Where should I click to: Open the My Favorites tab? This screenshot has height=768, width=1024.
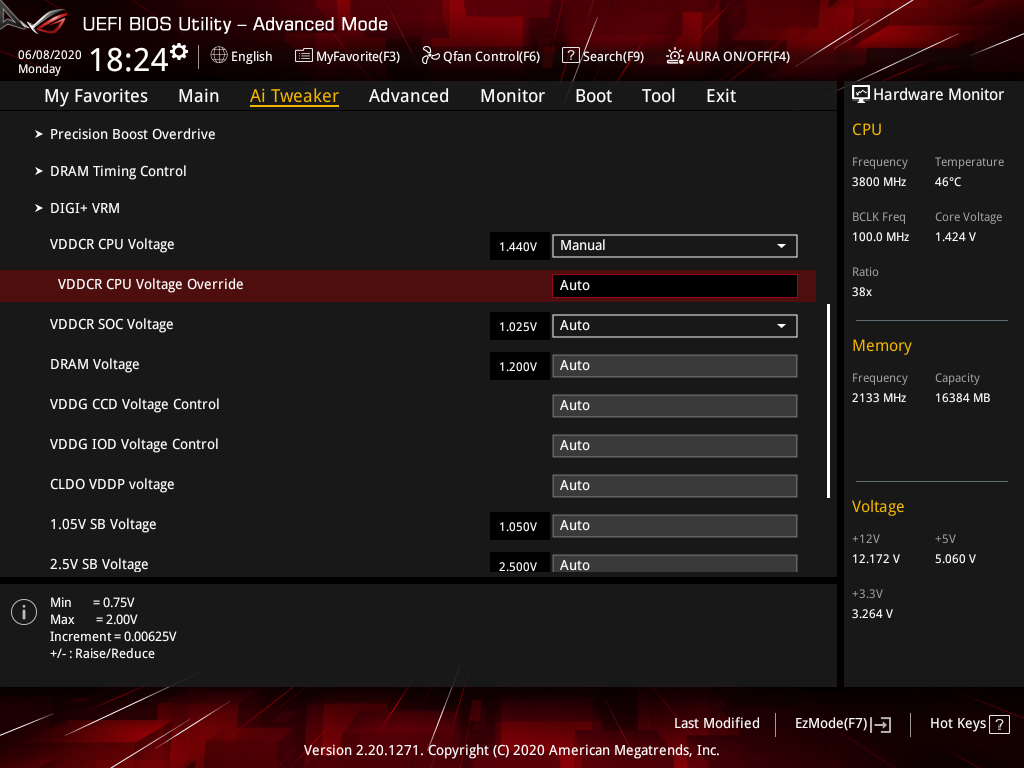pos(96,96)
